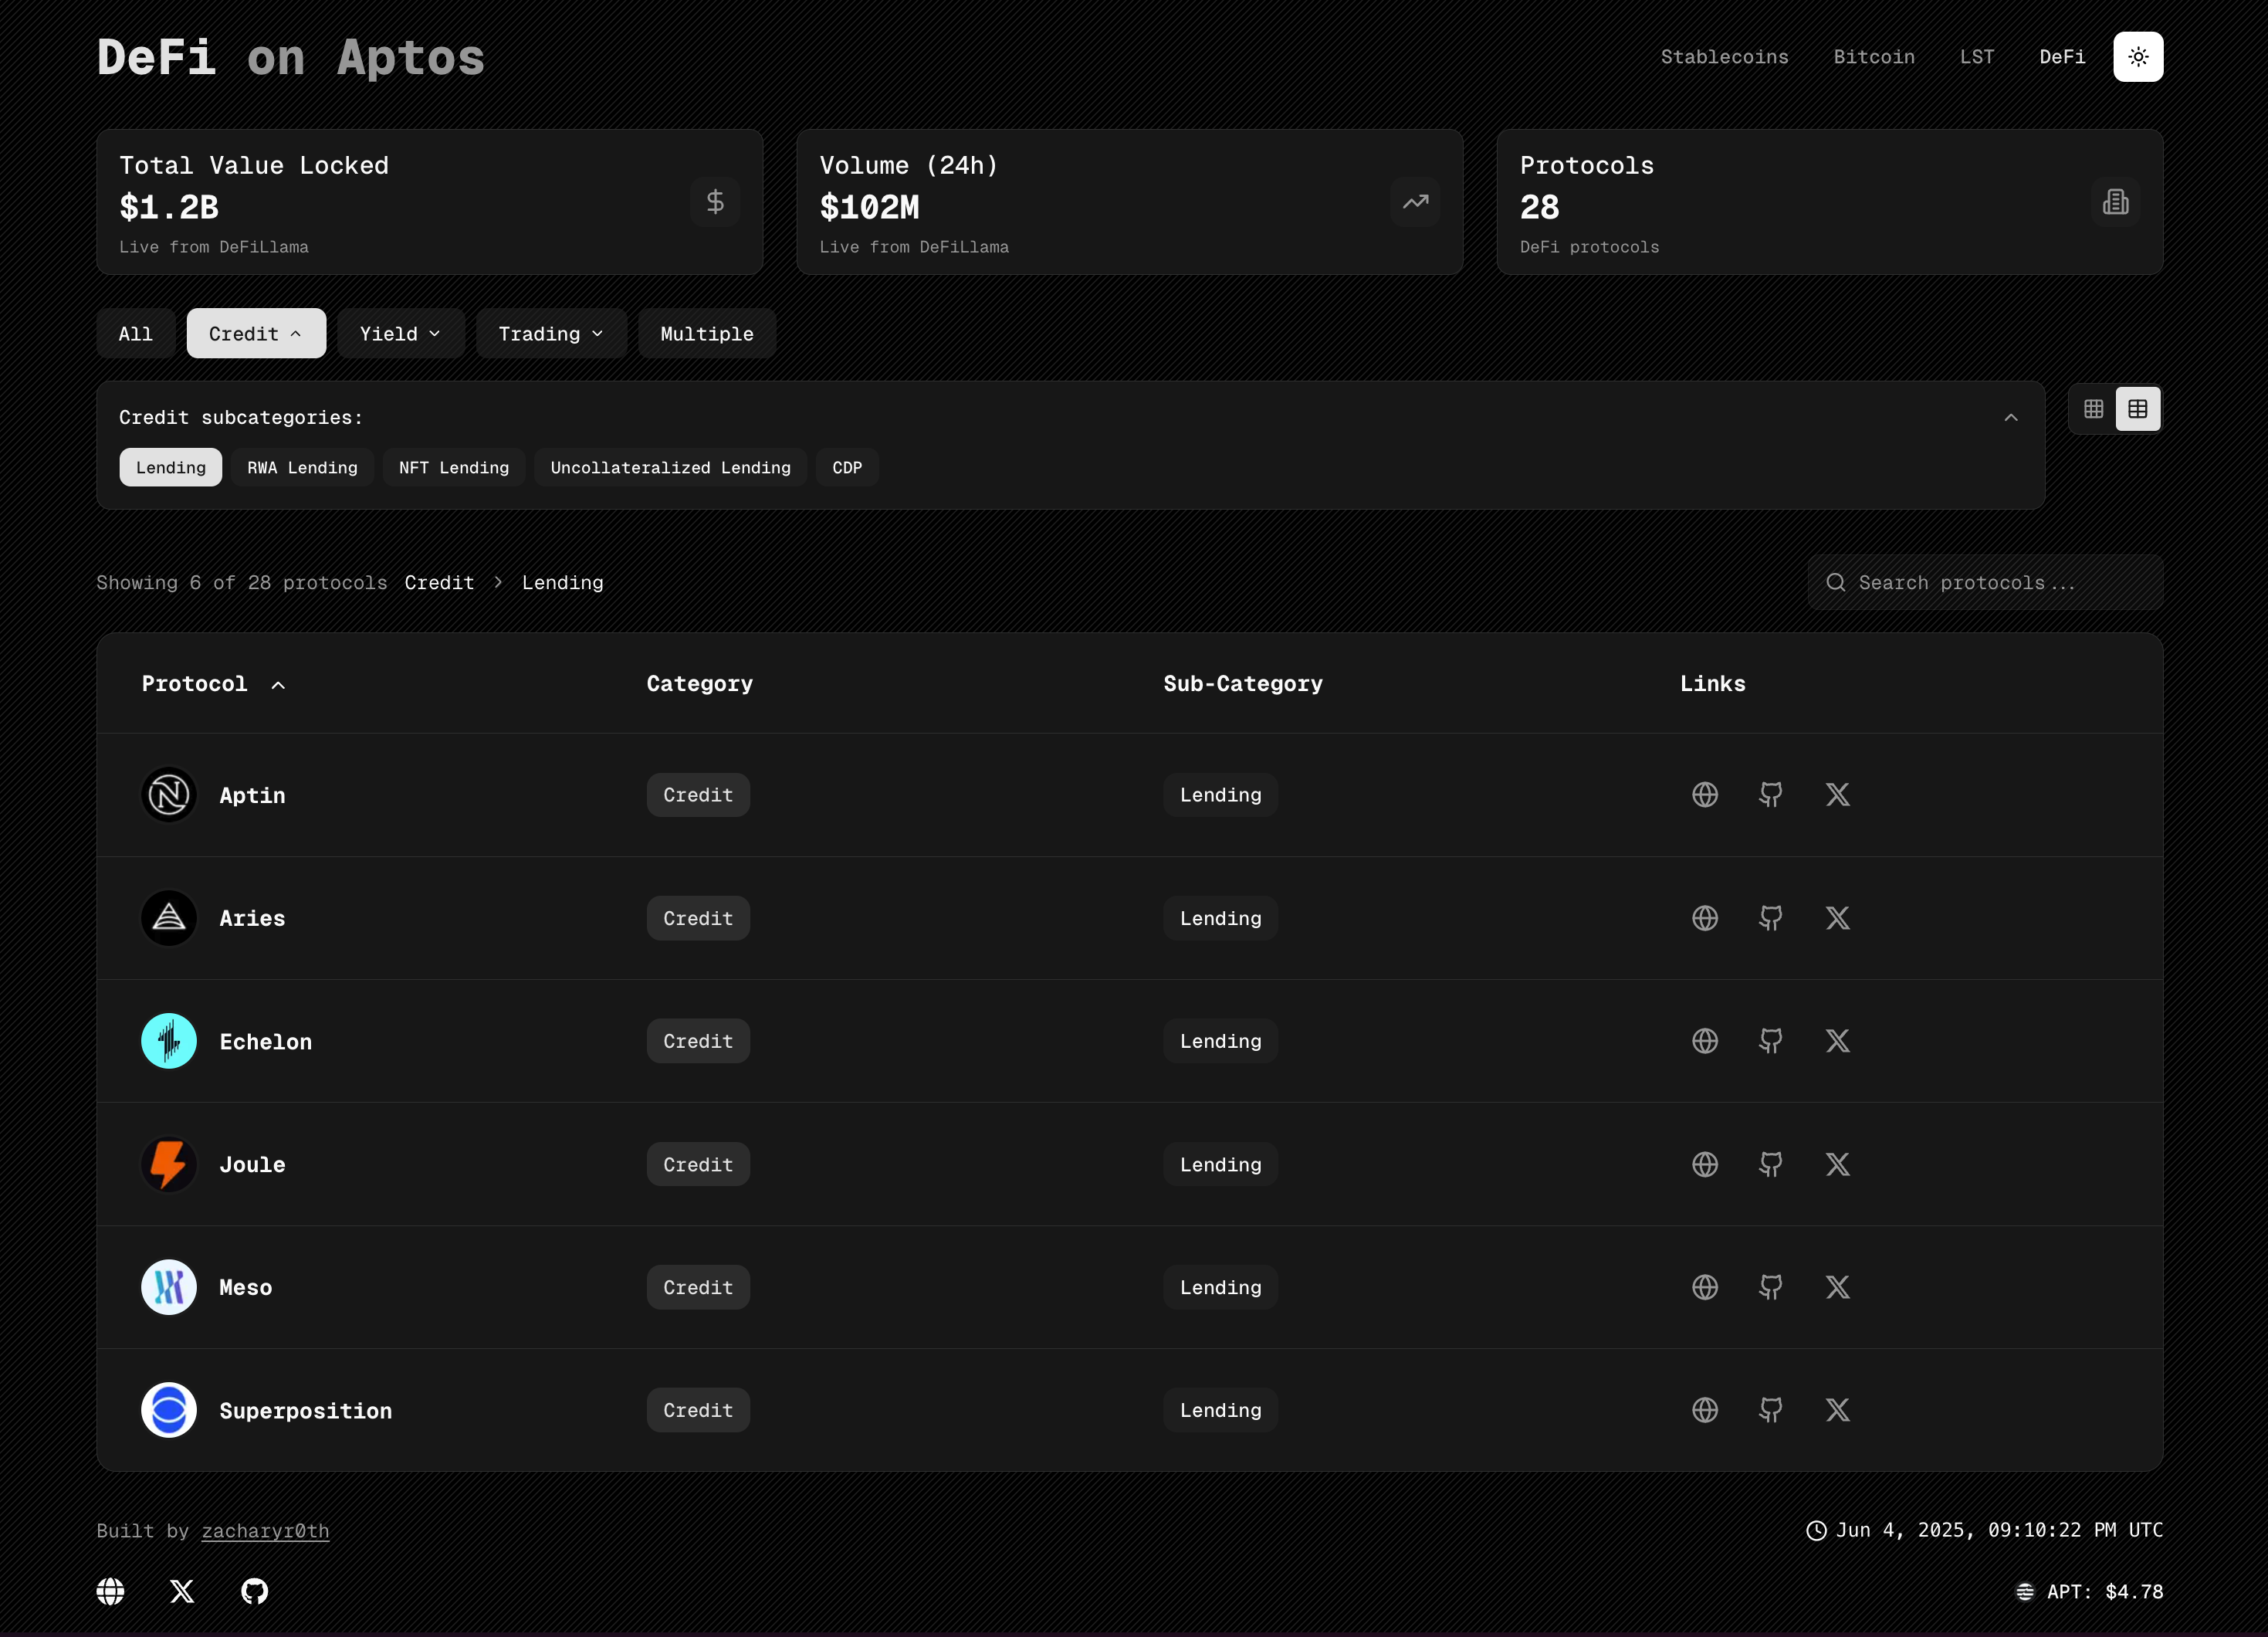Click the Total Value Locked card
Viewport: 2268px width, 1637px height.
point(430,202)
